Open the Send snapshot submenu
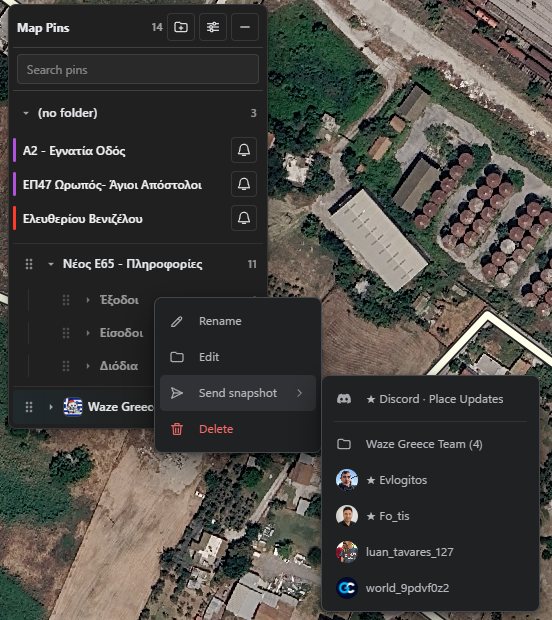The image size is (552, 620). point(238,393)
